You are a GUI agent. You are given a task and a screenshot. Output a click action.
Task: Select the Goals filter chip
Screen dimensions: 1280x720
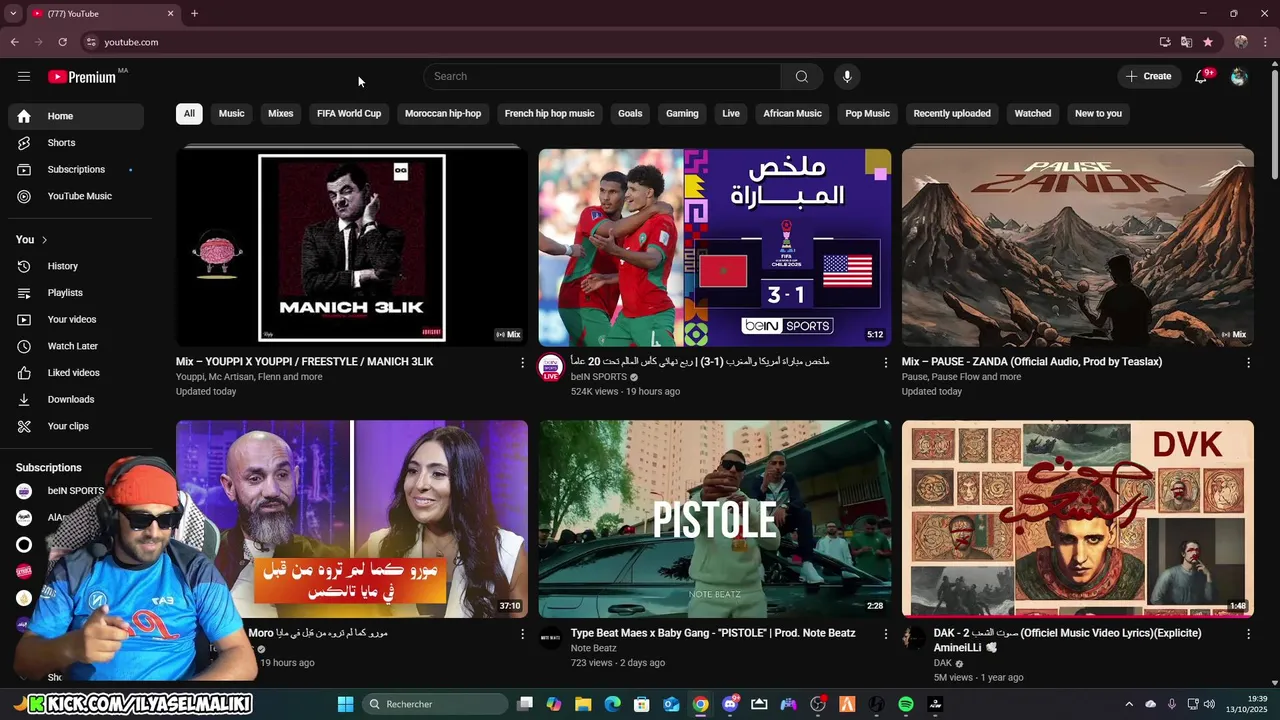(630, 113)
